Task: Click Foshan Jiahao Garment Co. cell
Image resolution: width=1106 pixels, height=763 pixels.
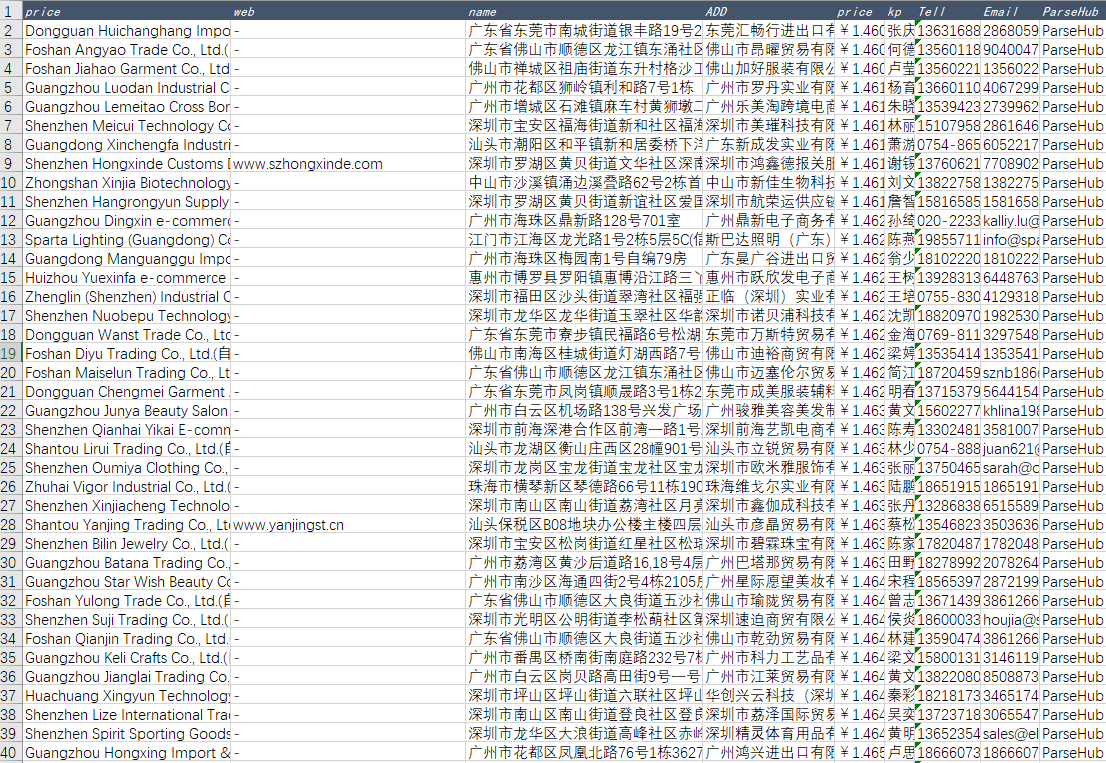Action: pos(127,68)
